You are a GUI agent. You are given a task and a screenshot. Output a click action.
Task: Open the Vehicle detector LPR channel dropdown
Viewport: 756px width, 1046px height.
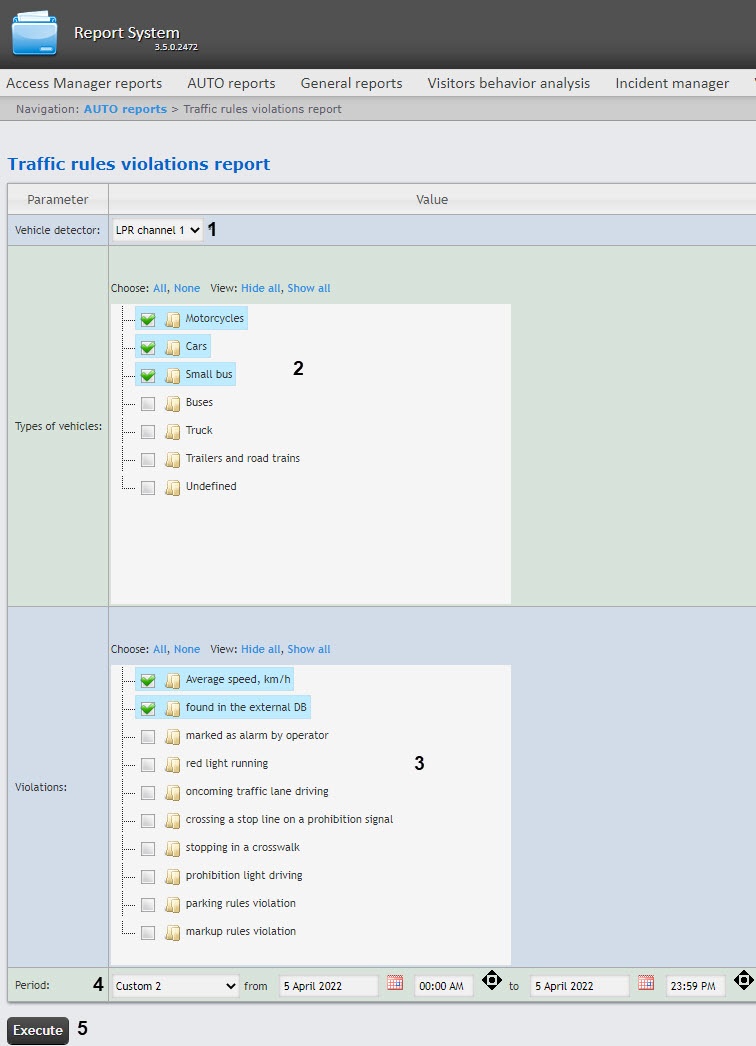point(158,230)
